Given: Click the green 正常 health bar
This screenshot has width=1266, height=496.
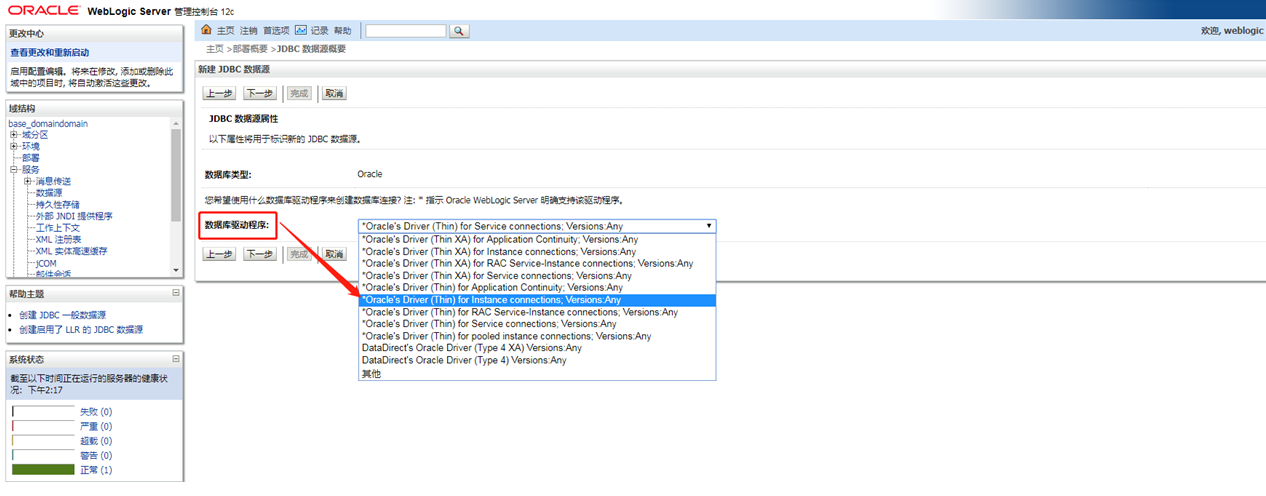Looking at the screenshot, I should 43,470.
